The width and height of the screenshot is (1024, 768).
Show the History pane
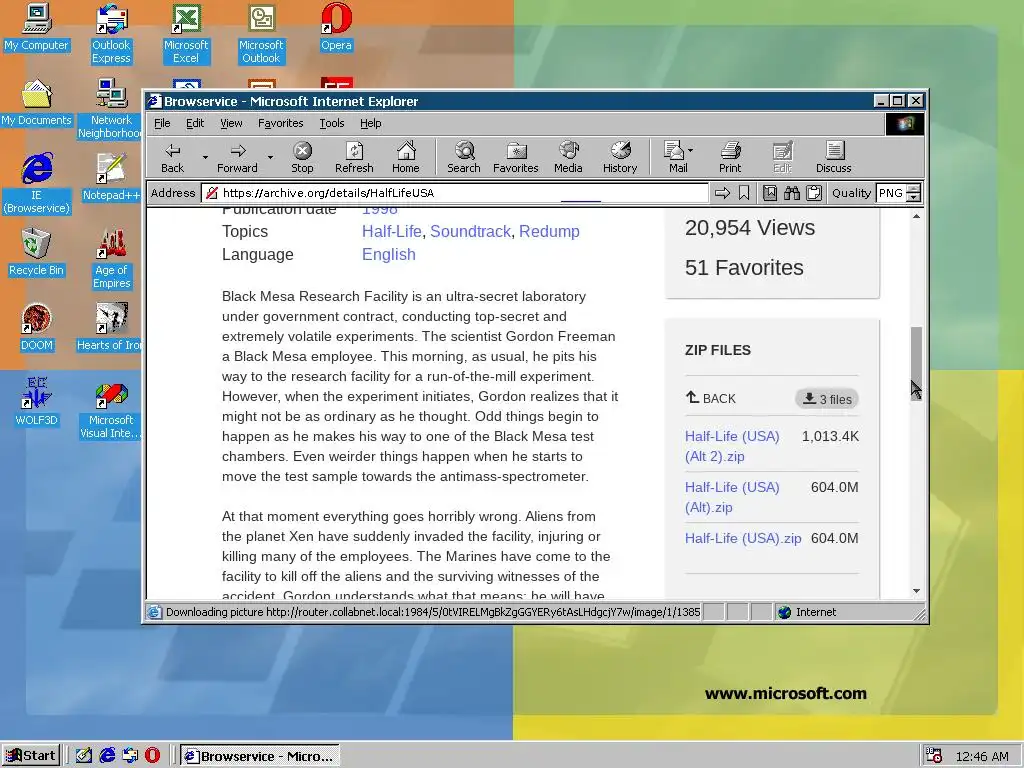coord(620,158)
